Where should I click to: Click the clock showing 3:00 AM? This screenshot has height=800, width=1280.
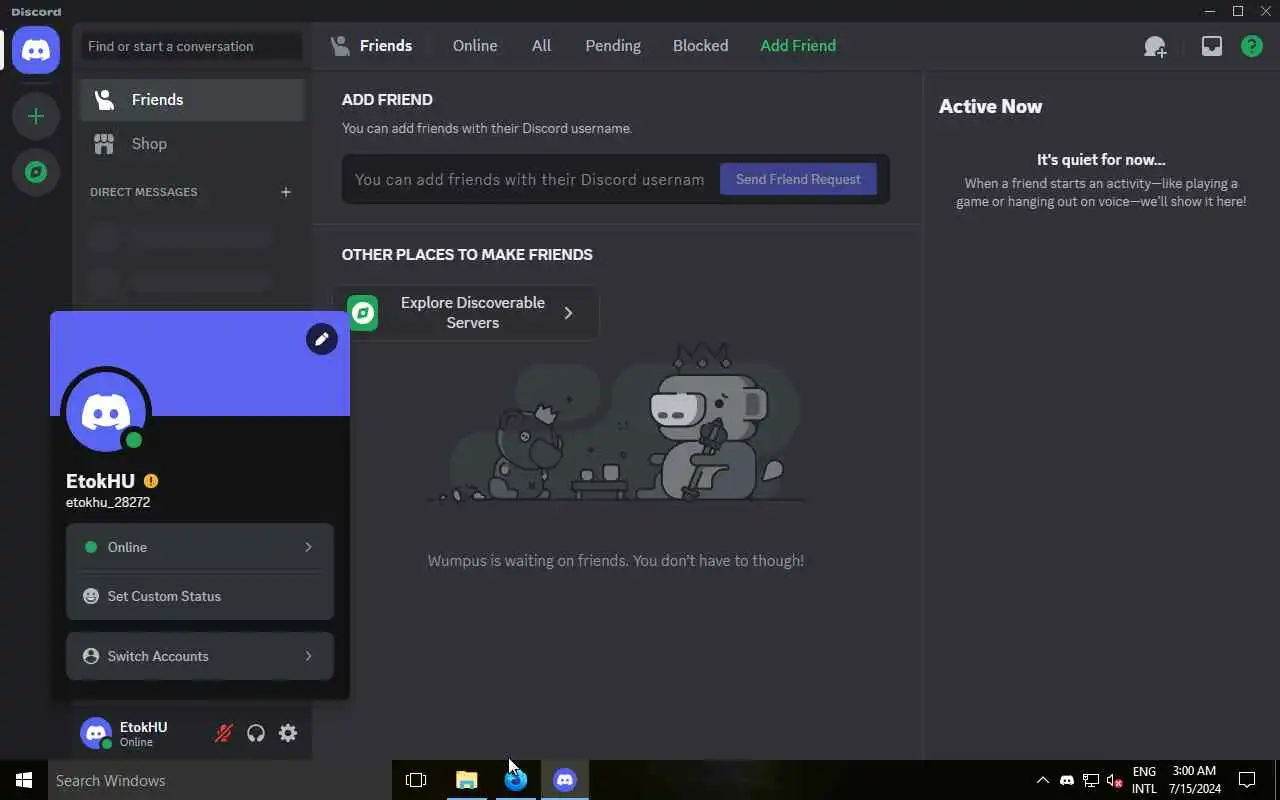(1195, 780)
